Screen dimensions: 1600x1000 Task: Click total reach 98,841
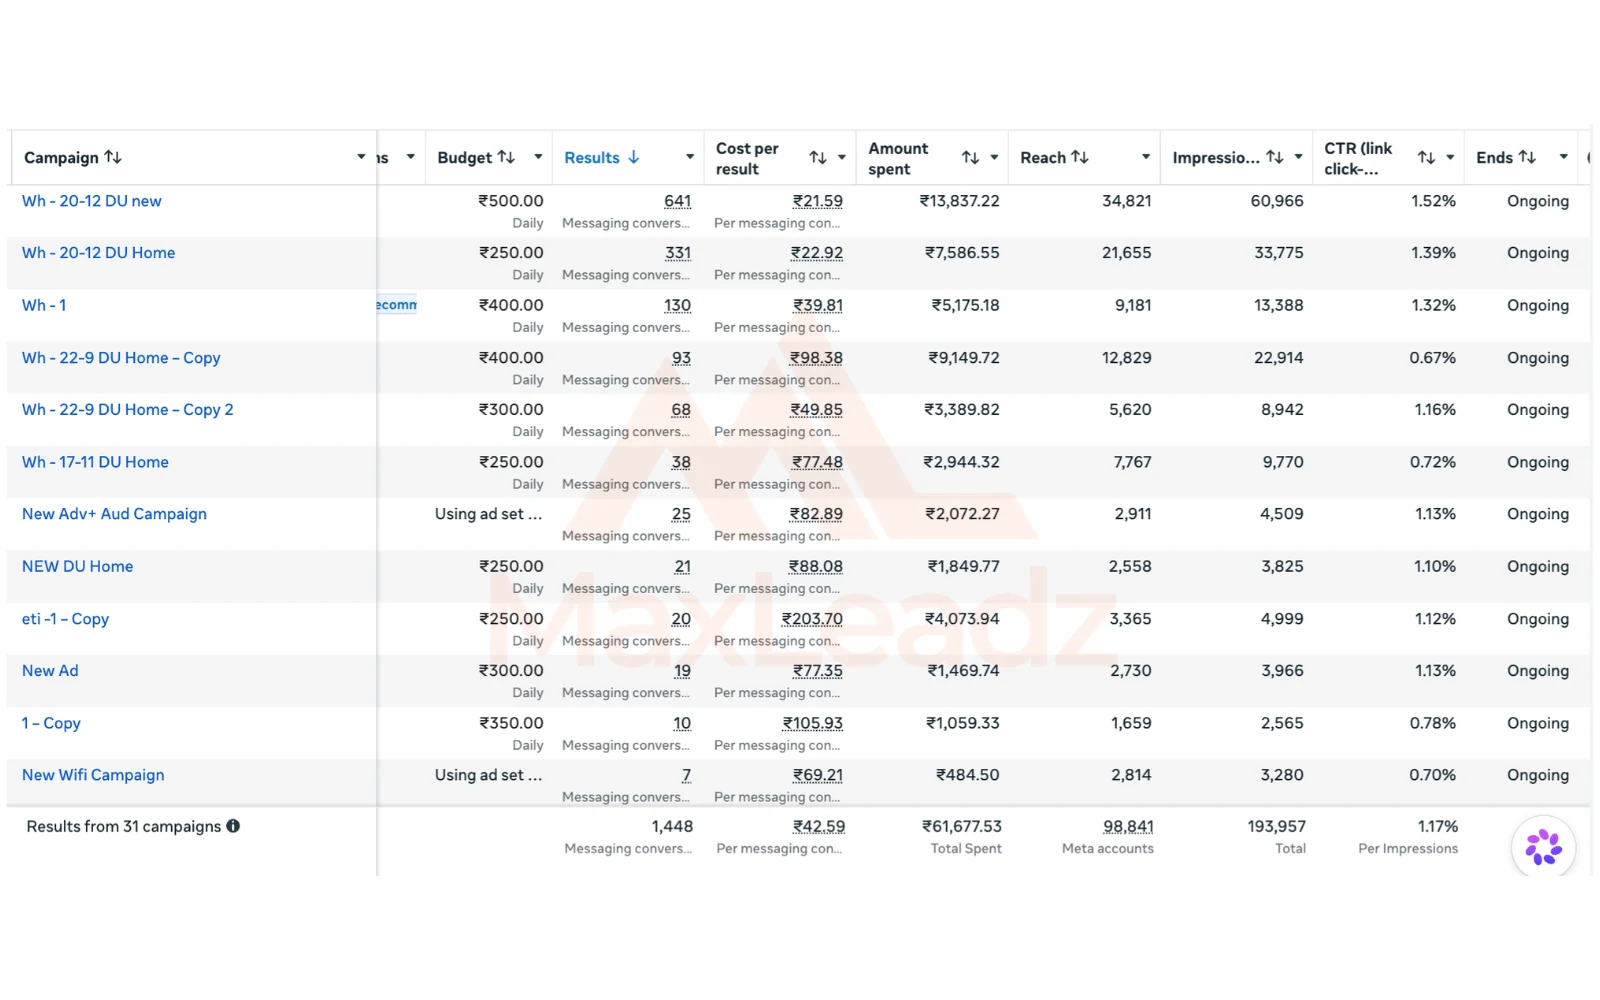[x=1128, y=826]
